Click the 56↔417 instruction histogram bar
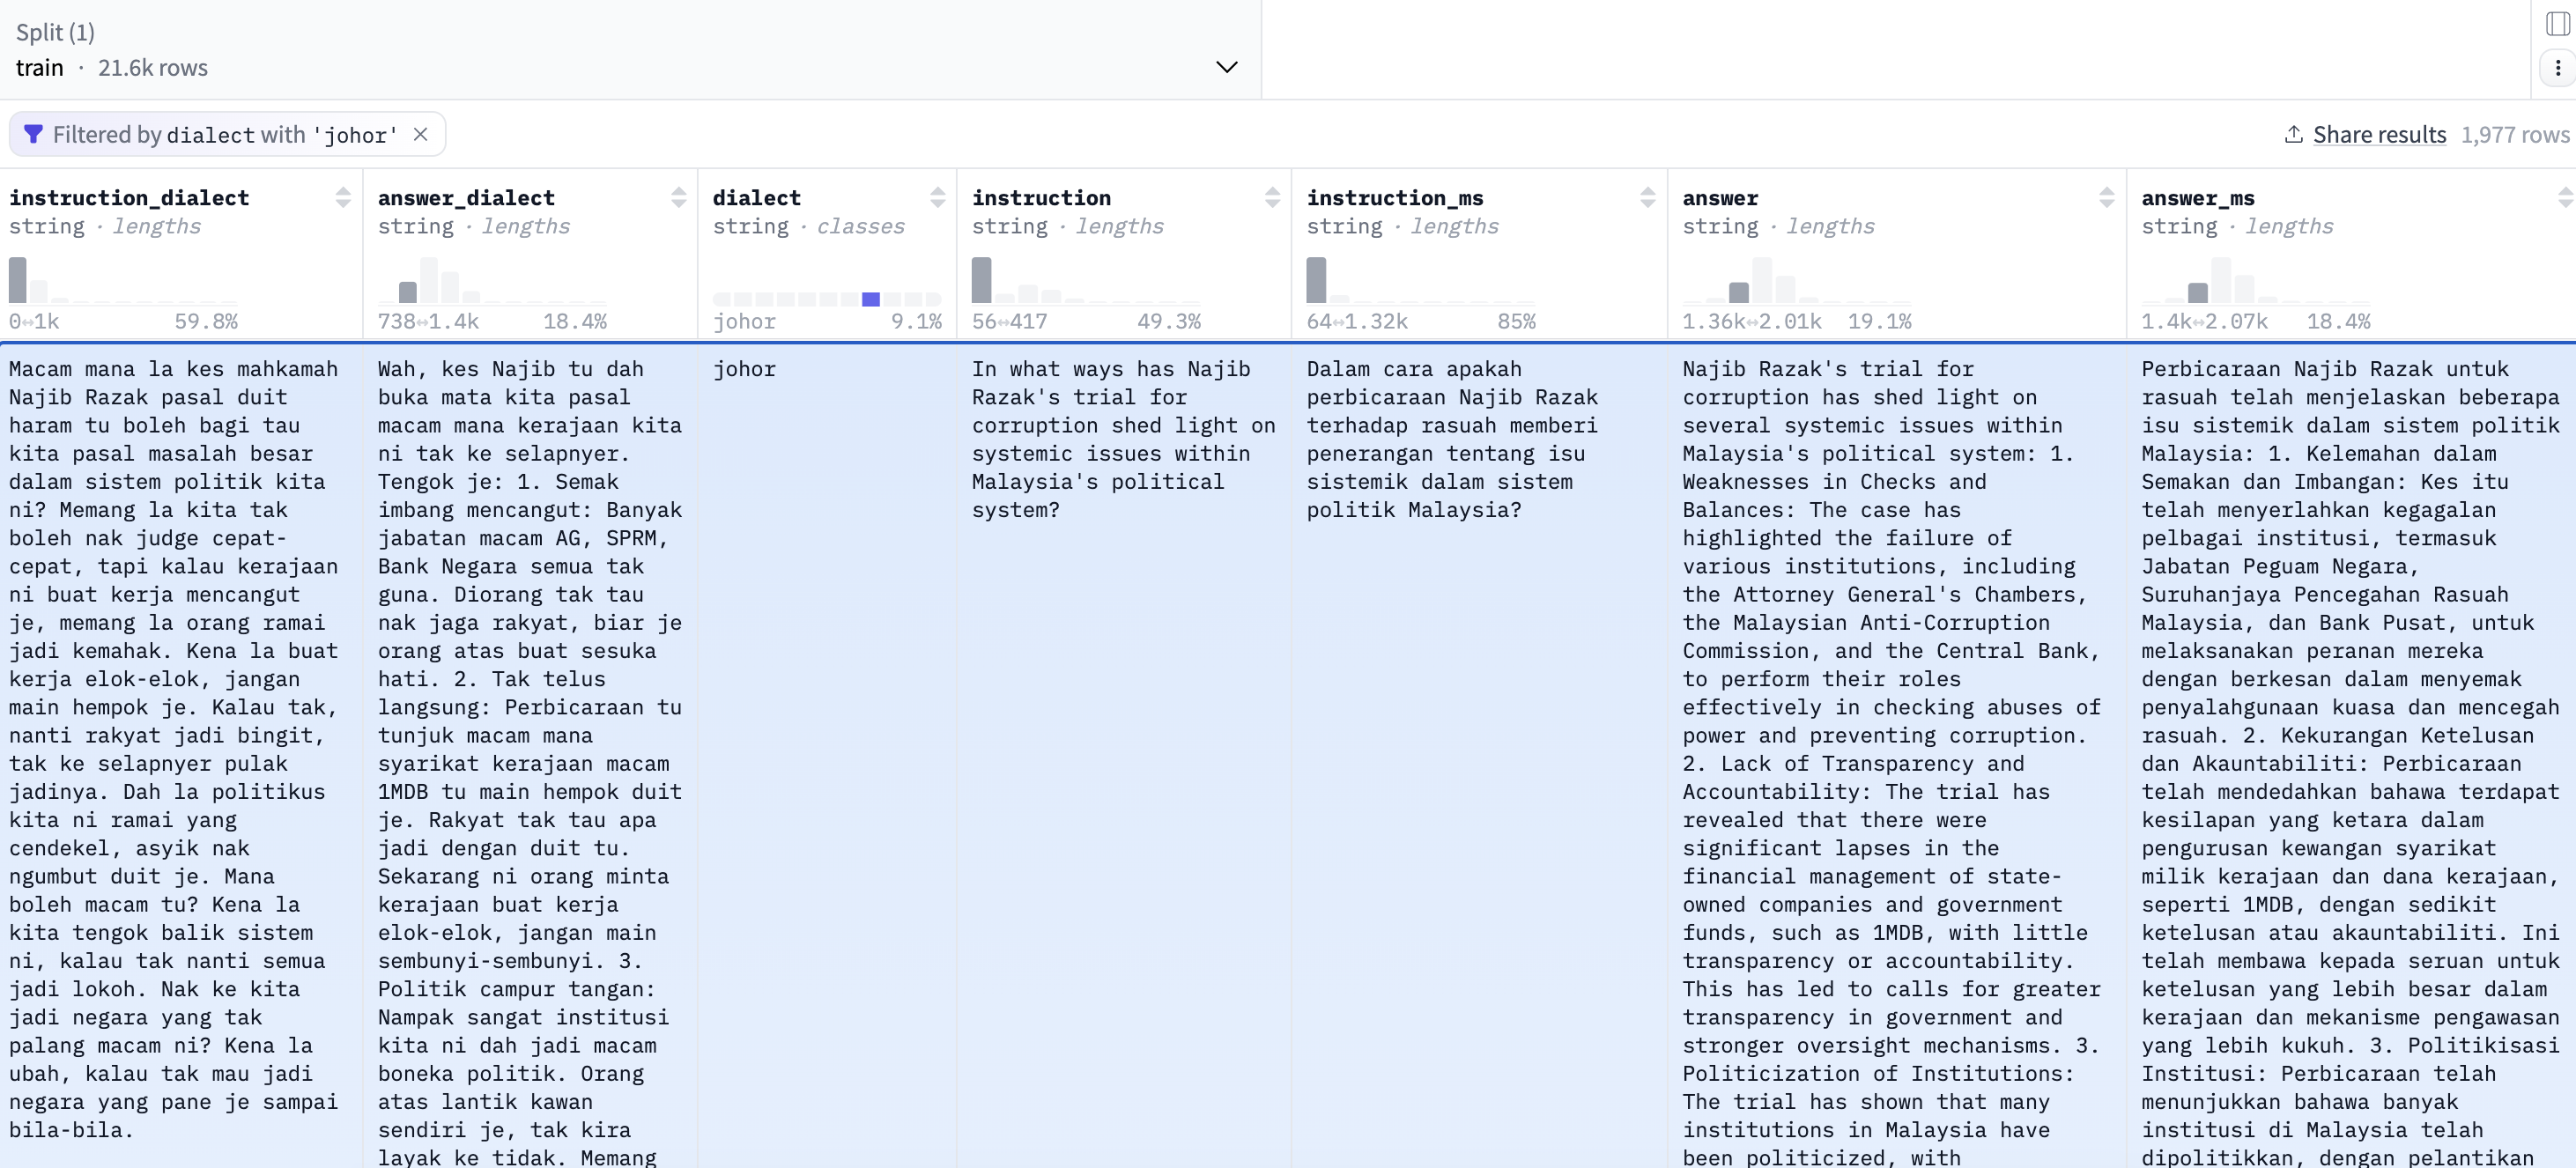Viewport: 2576px width, 1168px height. point(982,280)
